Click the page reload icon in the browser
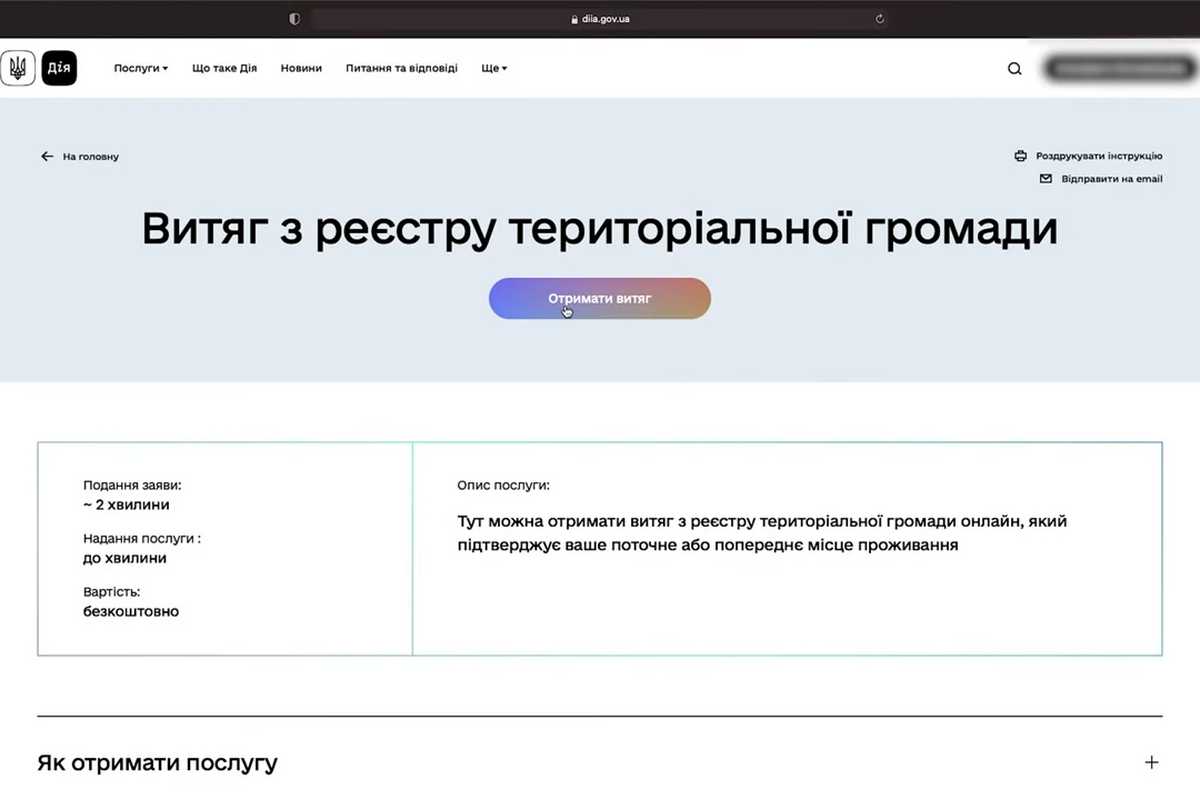The image size is (1200, 800). pos(879,17)
